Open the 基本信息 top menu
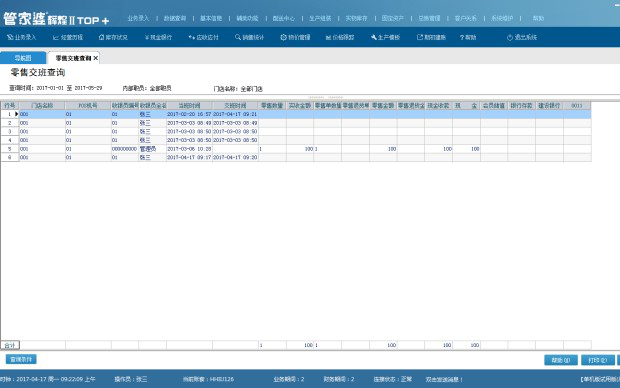The width and height of the screenshot is (620, 388). 211,18
